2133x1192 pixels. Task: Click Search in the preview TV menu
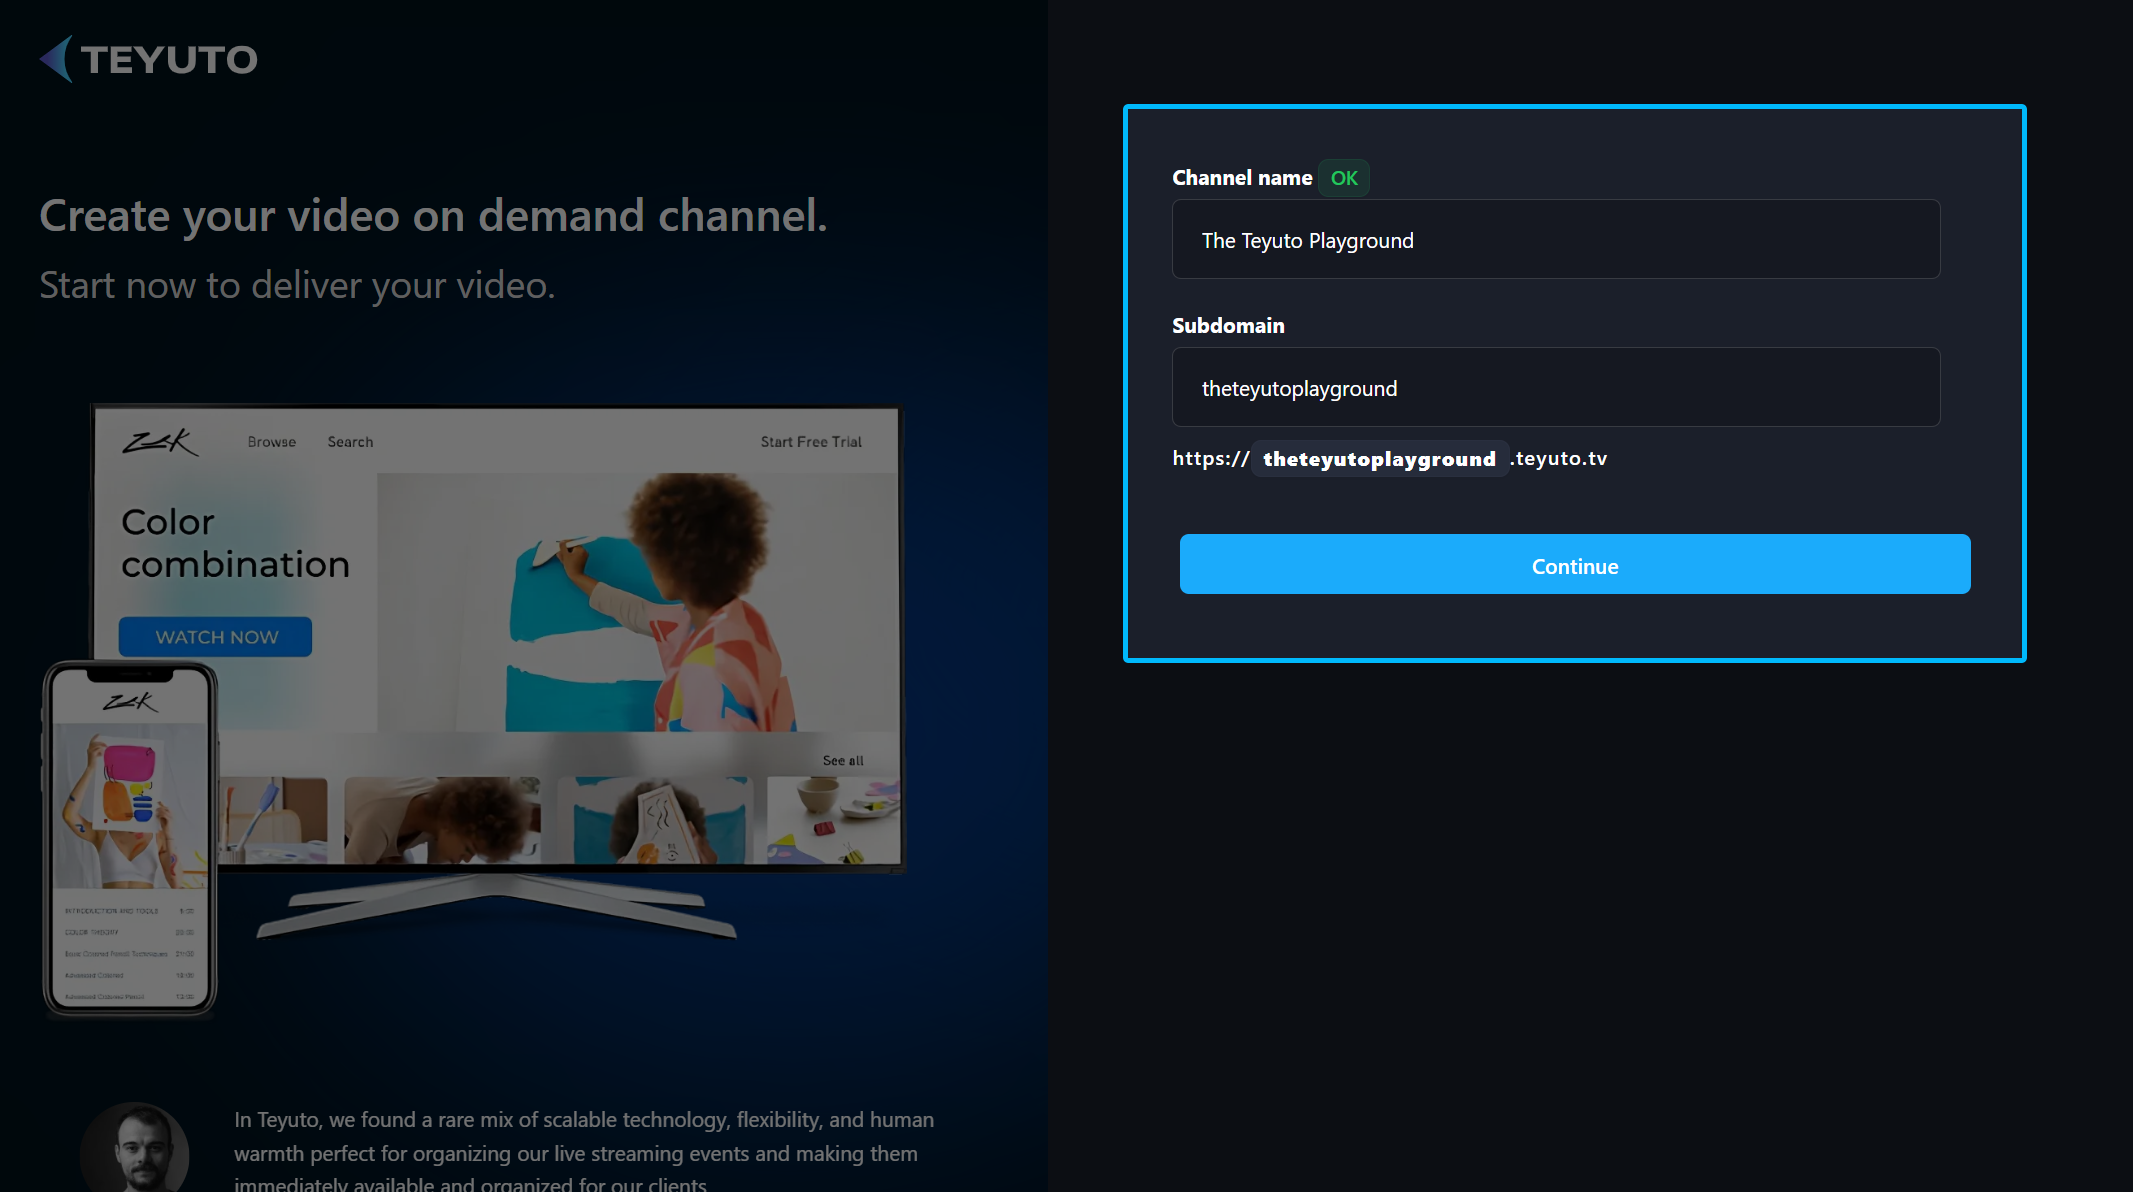[350, 442]
